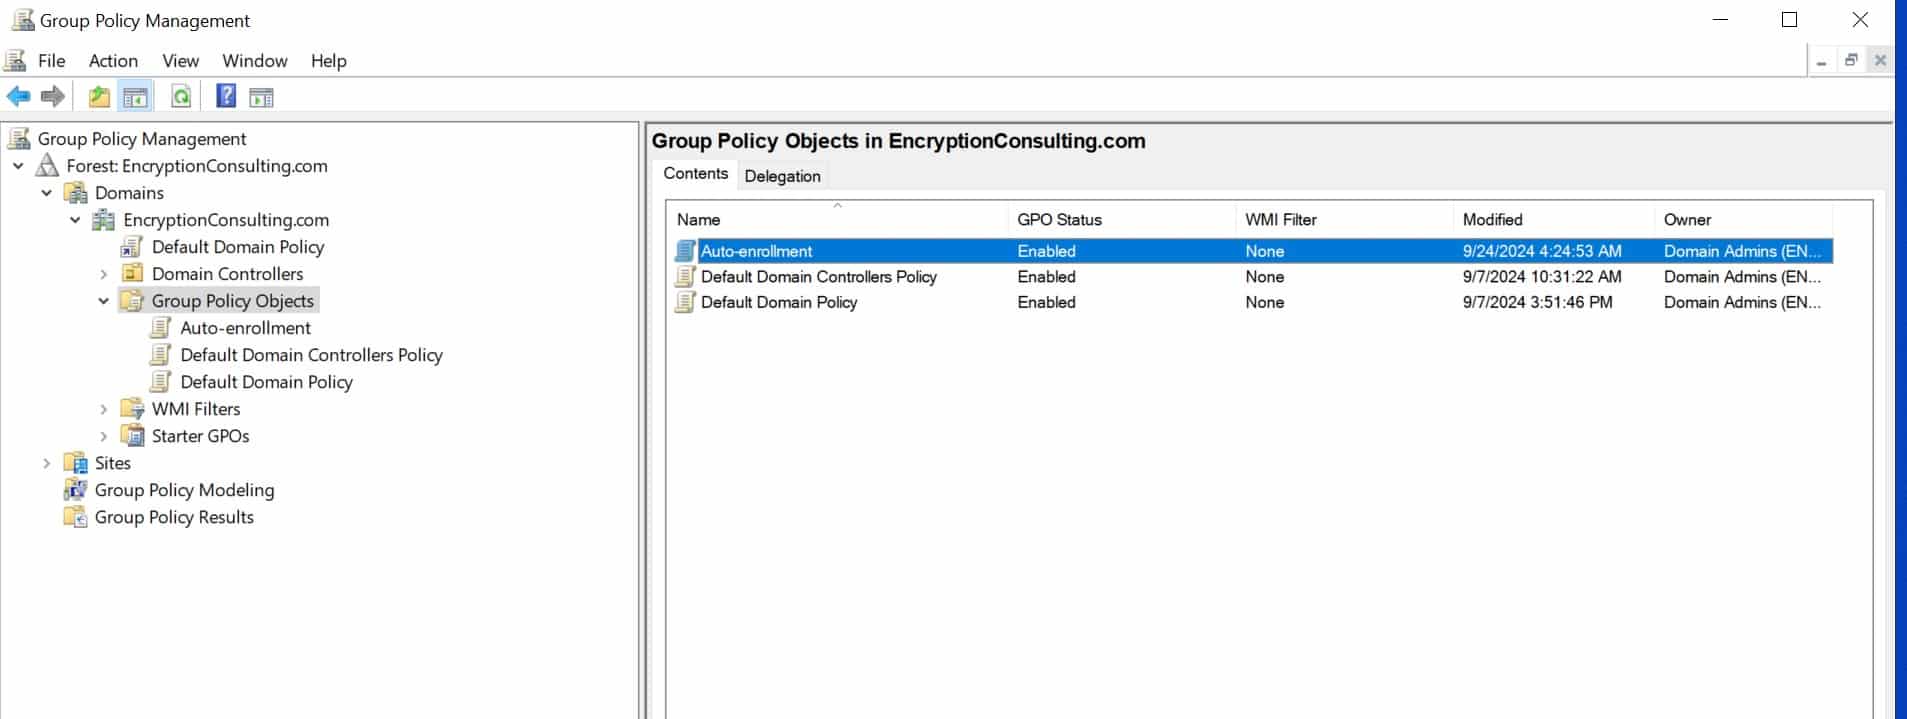The height and width of the screenshot is (719, 1907).
Task: Click Group Policy Results icon in tree
Action: coord(75,517)
